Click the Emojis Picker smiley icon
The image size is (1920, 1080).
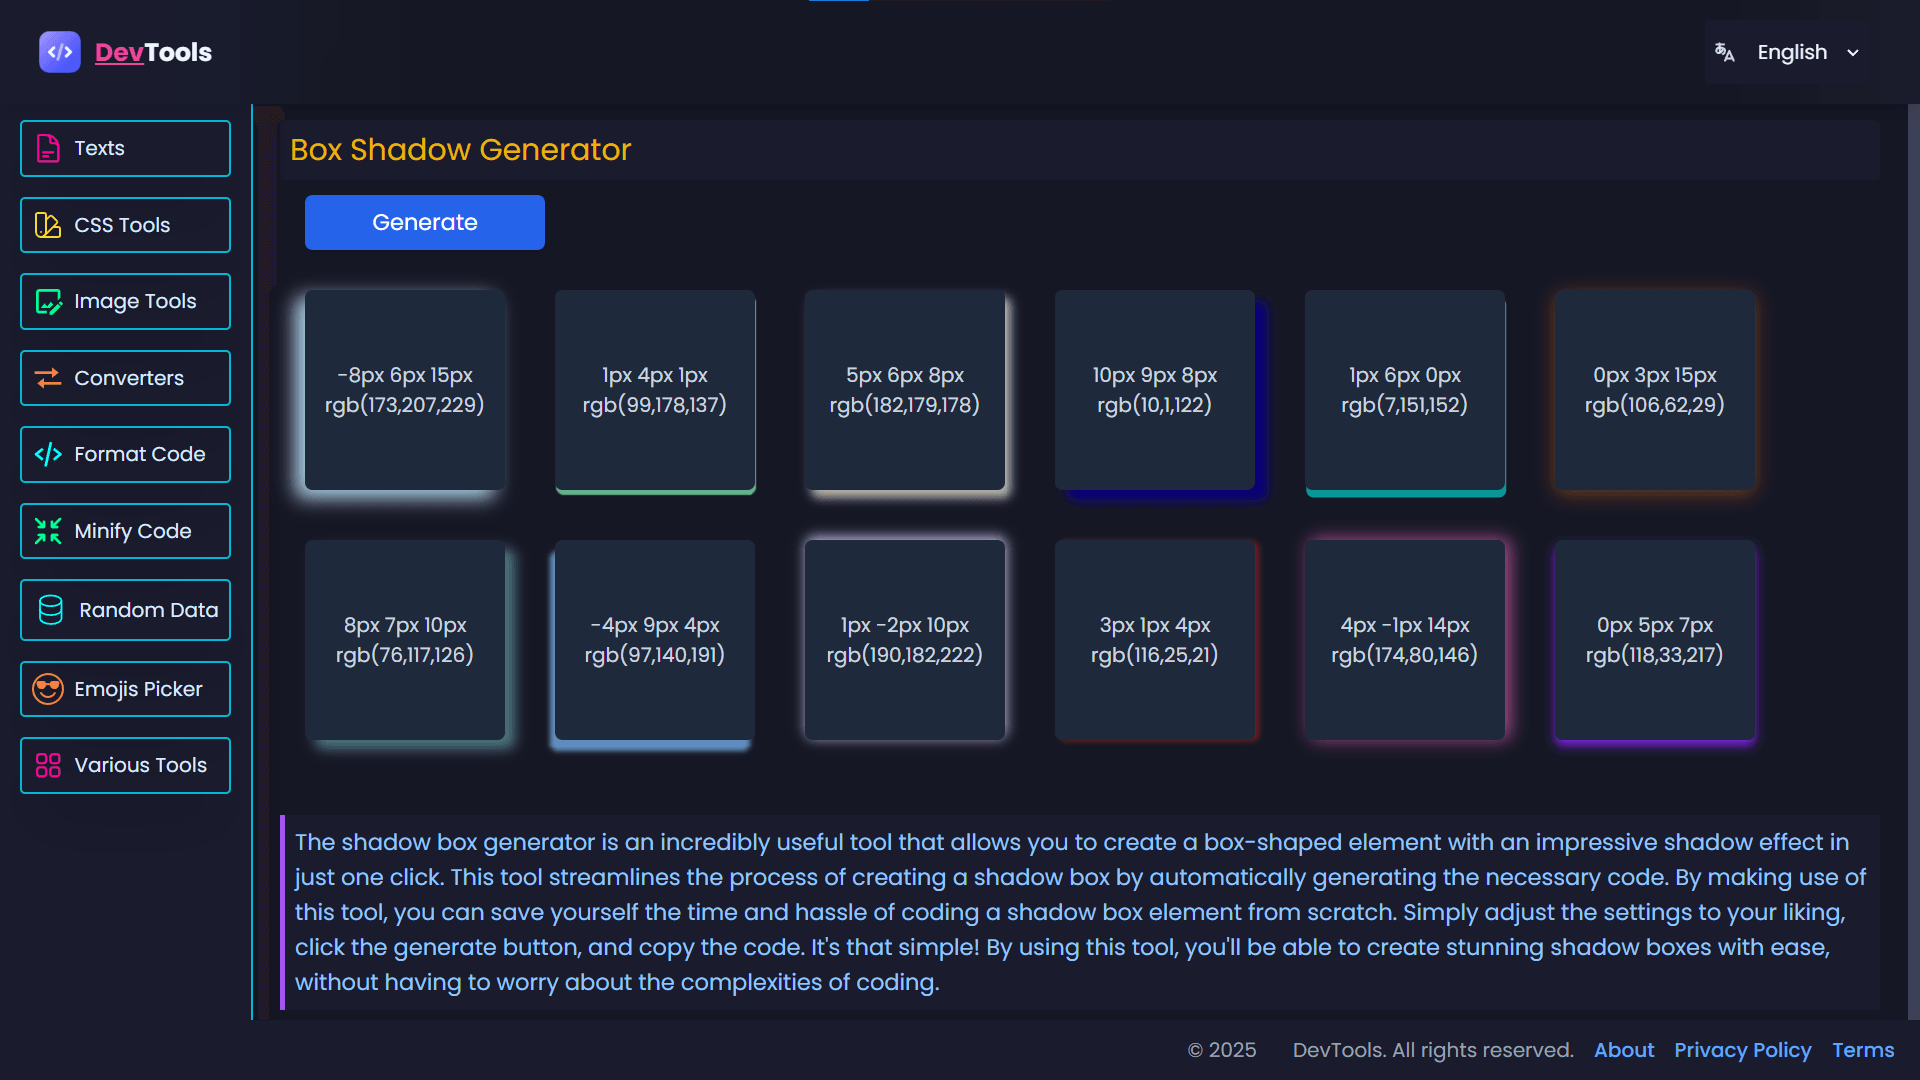48,689
